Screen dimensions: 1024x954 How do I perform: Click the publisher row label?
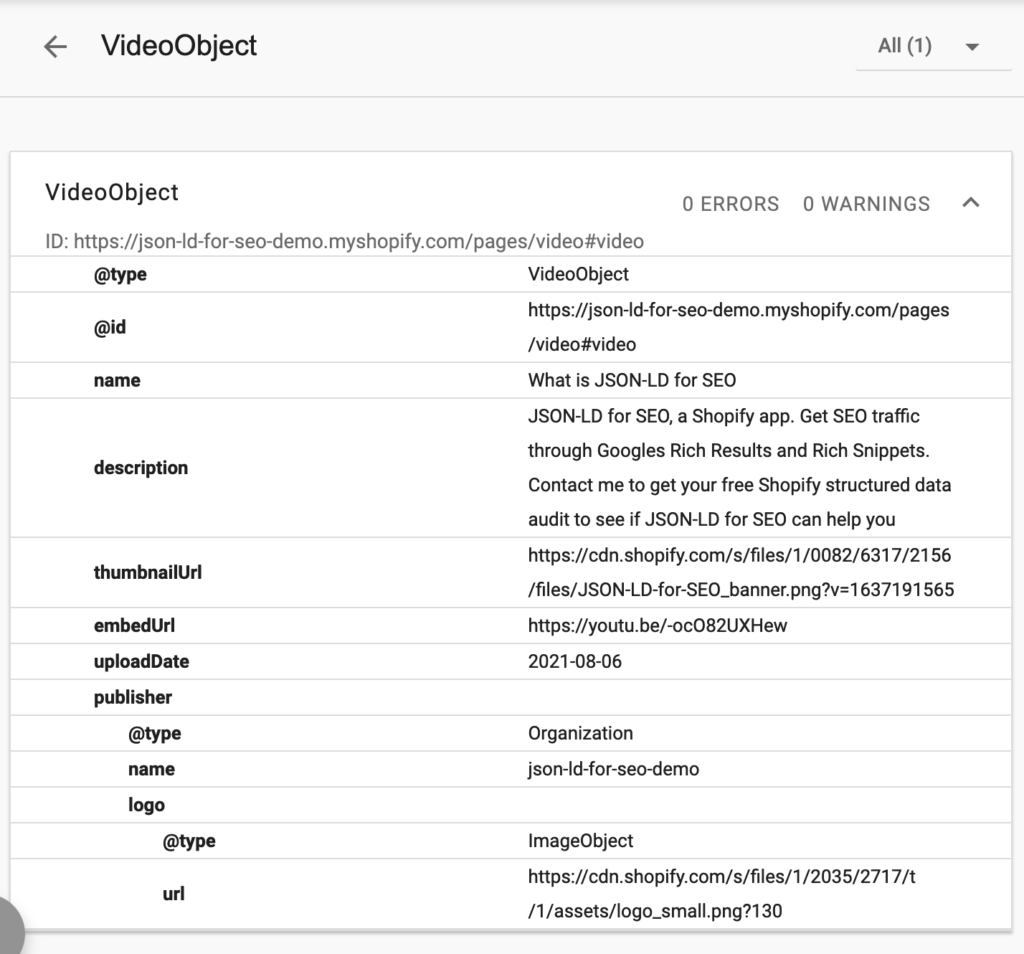(133, 697)
